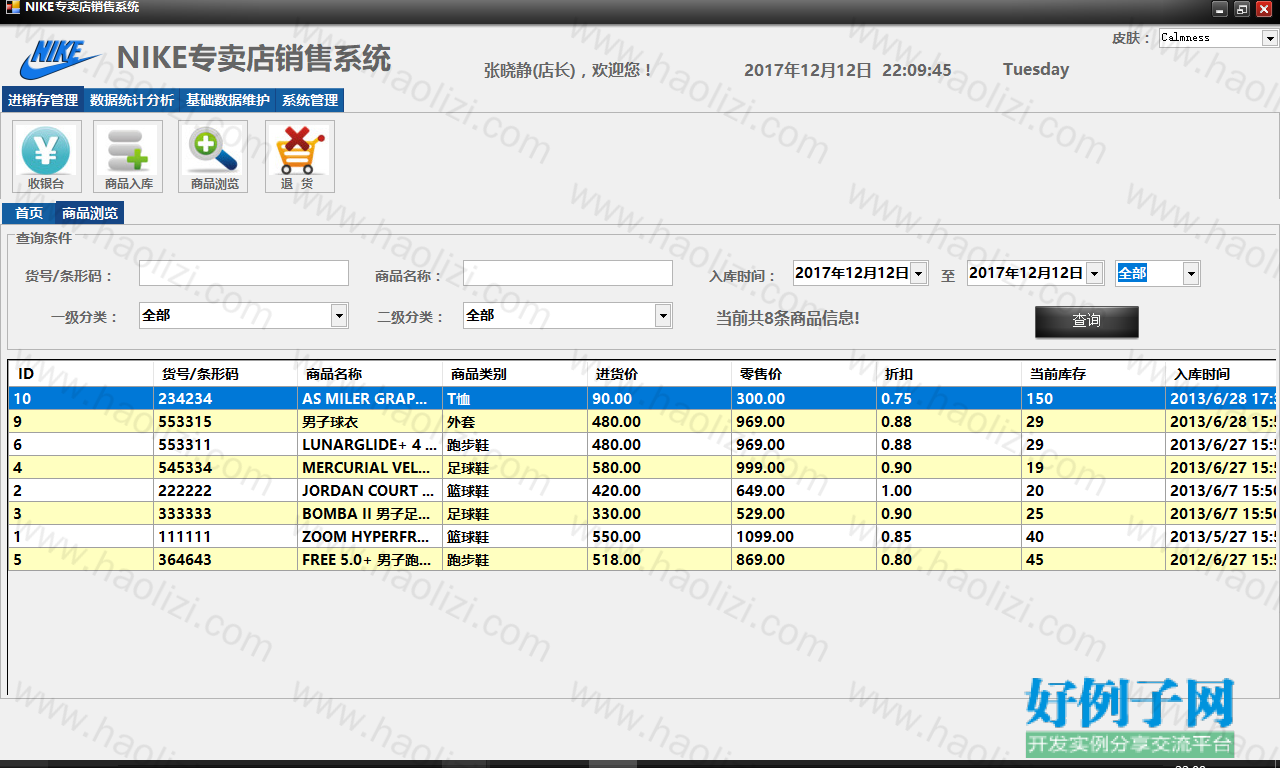Click the 当前共8条商品信息 status text
Viewport: 1280px width, 768px height.
pyautogui.click(x=788, y=318)
